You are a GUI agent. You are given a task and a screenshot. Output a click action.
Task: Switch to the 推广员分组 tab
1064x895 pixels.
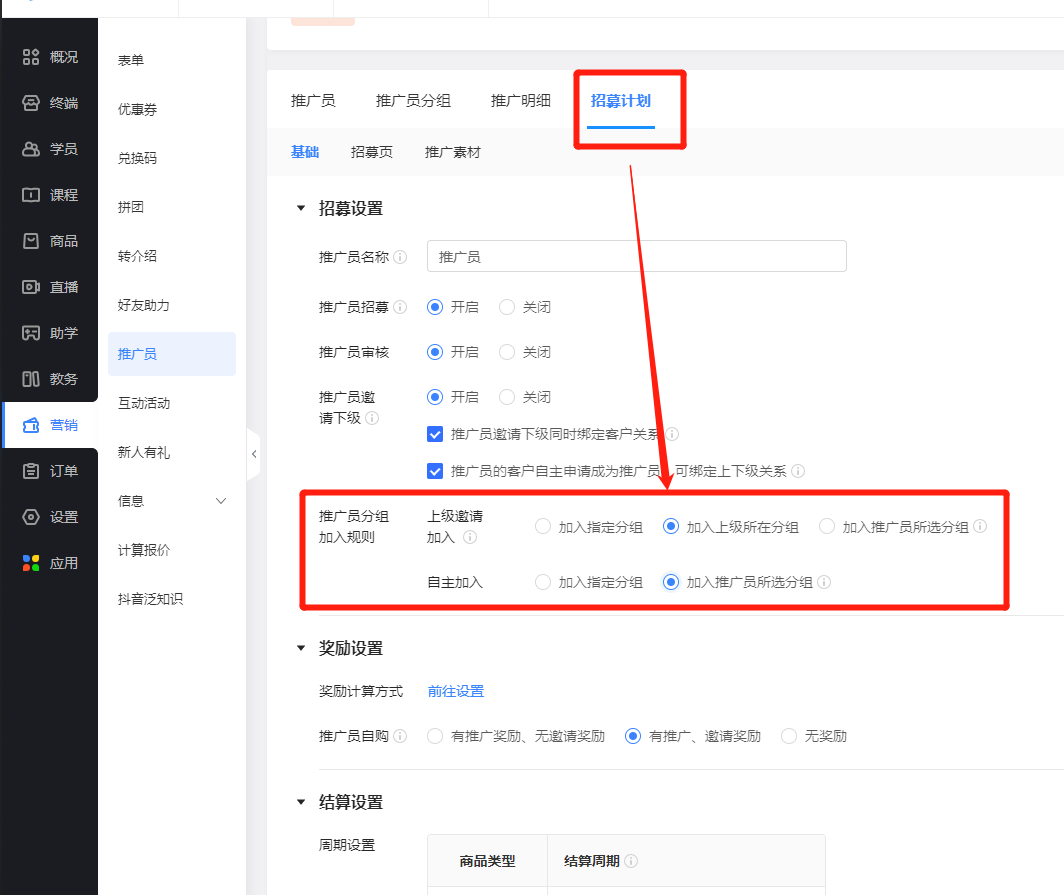[413, 100]
